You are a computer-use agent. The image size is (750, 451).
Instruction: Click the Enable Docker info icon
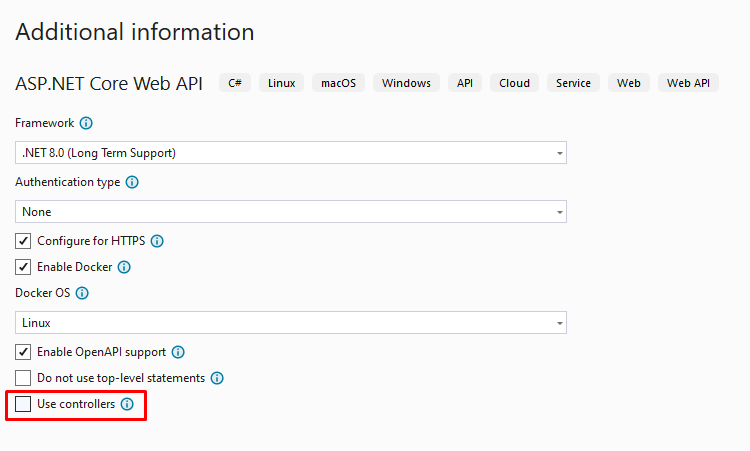124,267
